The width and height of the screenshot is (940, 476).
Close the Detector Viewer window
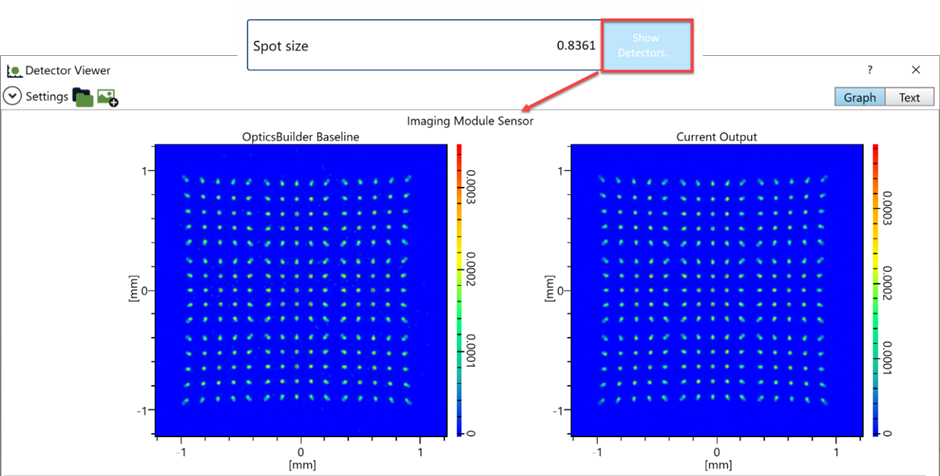pyautogui.click(x=915, y=70)
